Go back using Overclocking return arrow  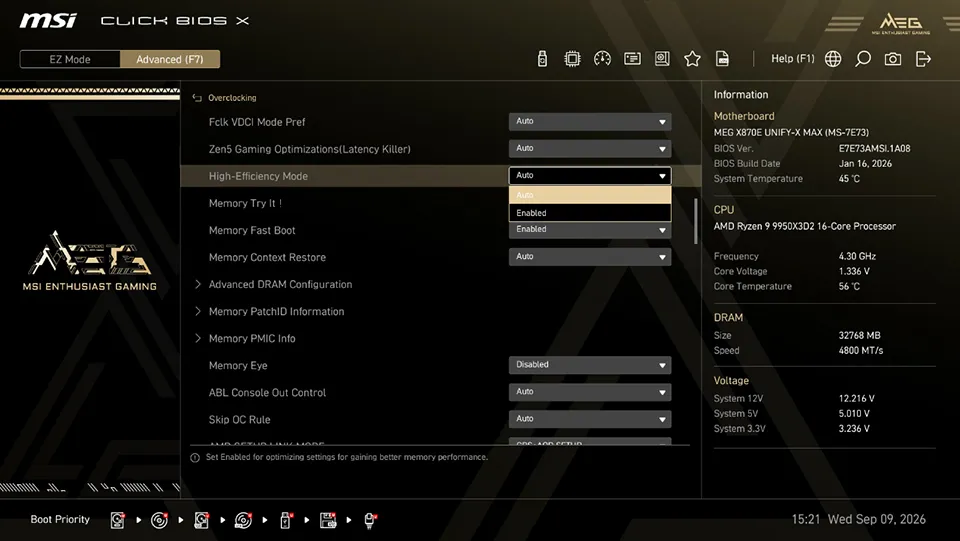click(197, 98)
